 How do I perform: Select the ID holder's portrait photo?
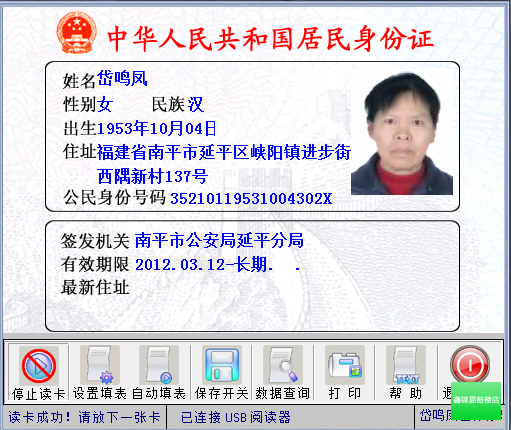click(402, 134)
